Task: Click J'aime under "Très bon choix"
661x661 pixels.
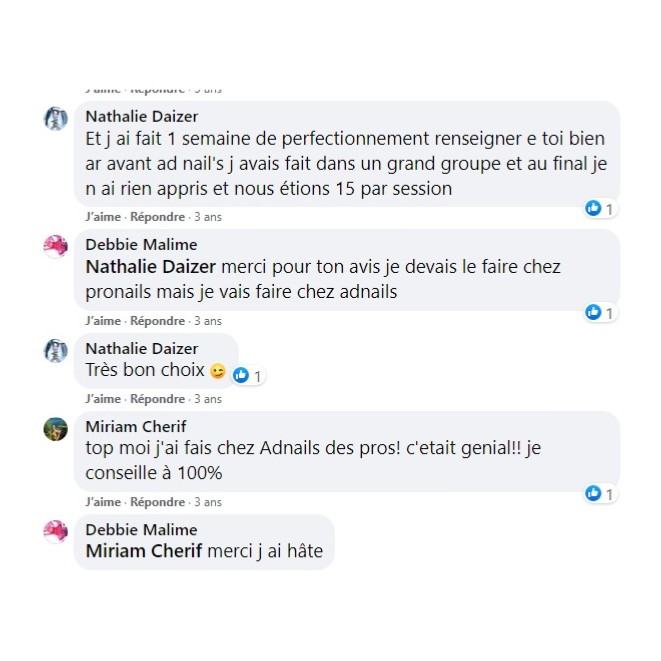Action: tap(103, 399)
